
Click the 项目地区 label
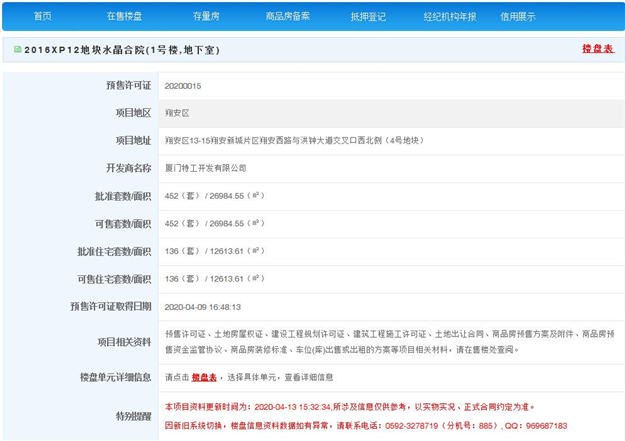click(134, 113)
